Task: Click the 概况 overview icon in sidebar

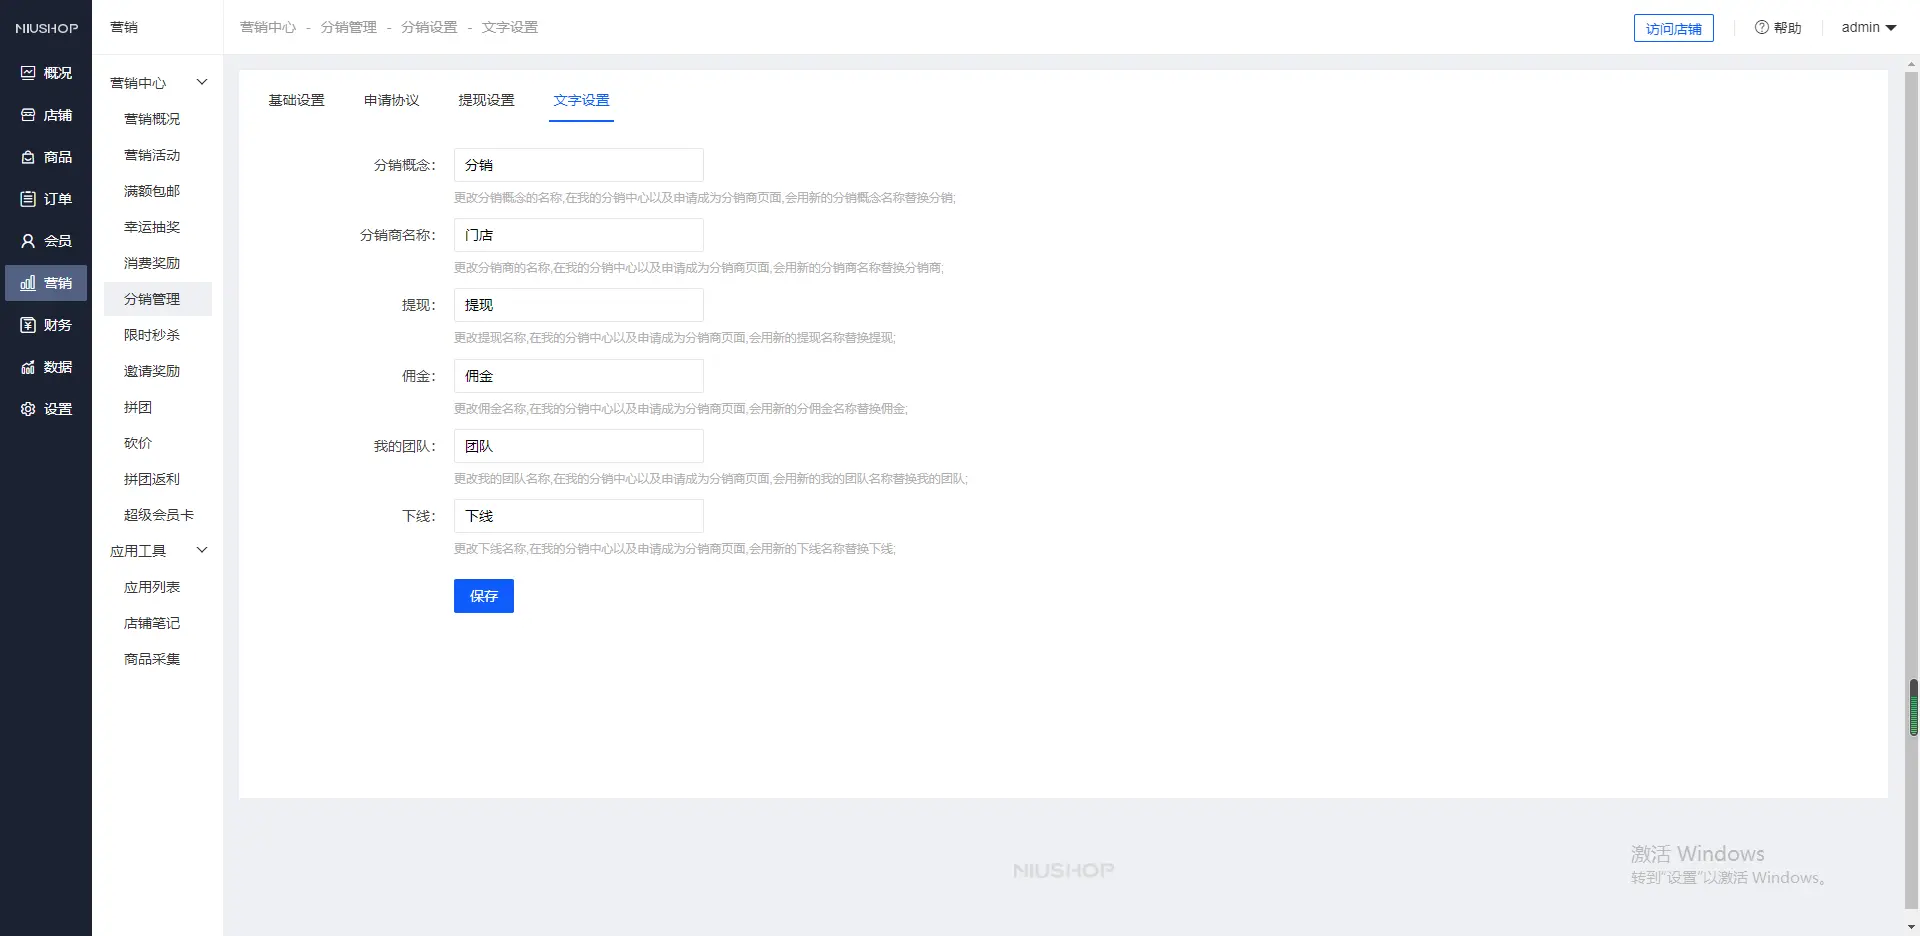Action: (x=28, y=73)
